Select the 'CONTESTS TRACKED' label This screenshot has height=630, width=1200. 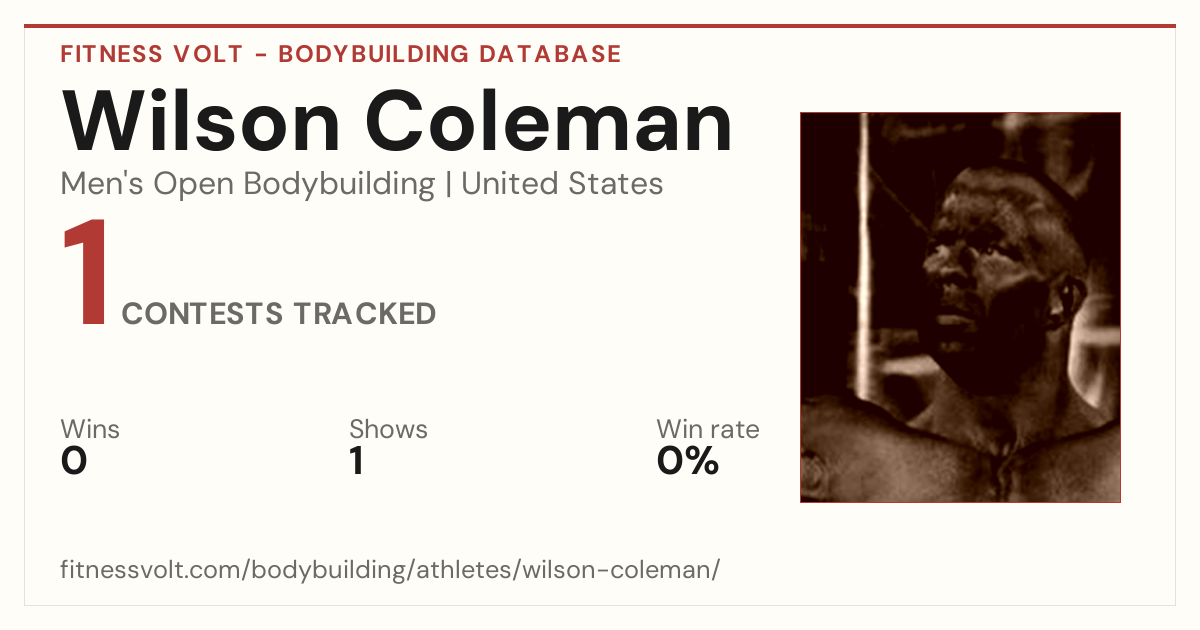tap(279, 314)
